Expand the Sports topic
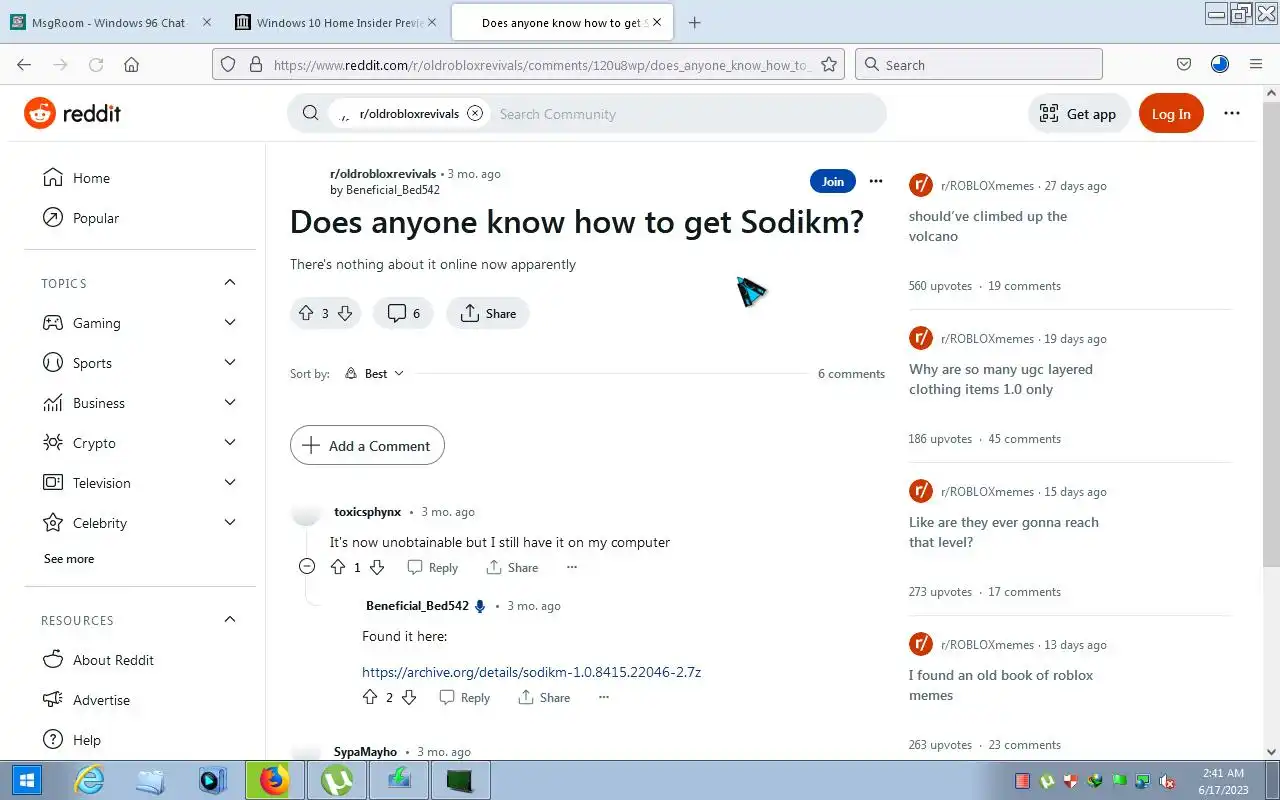The width and height of the screenshot is (1280, 800). pos(230,362)
